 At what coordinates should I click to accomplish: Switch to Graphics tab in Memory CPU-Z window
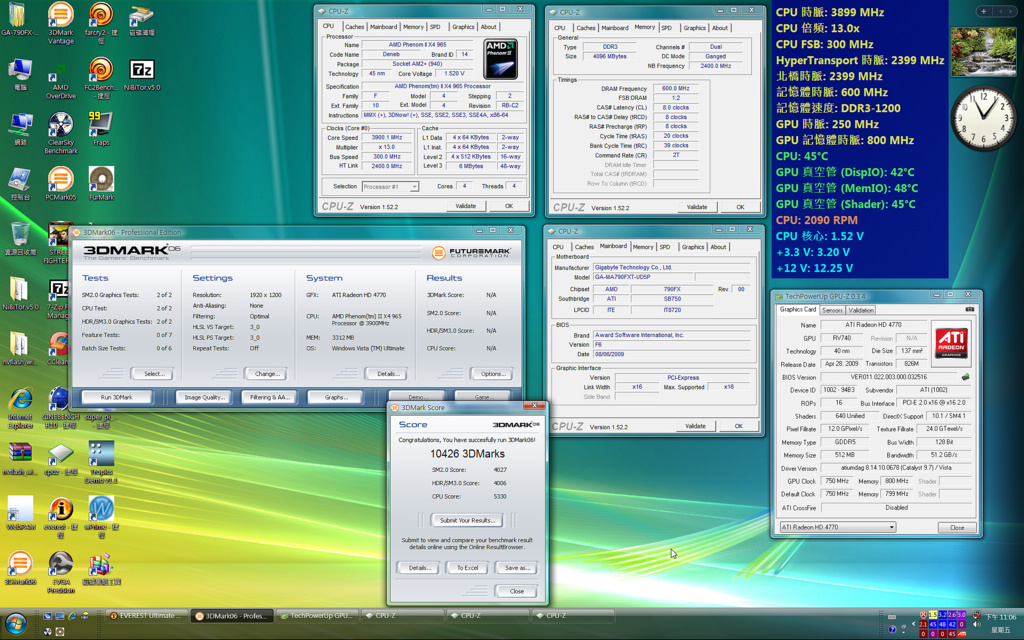pos(694,28)
